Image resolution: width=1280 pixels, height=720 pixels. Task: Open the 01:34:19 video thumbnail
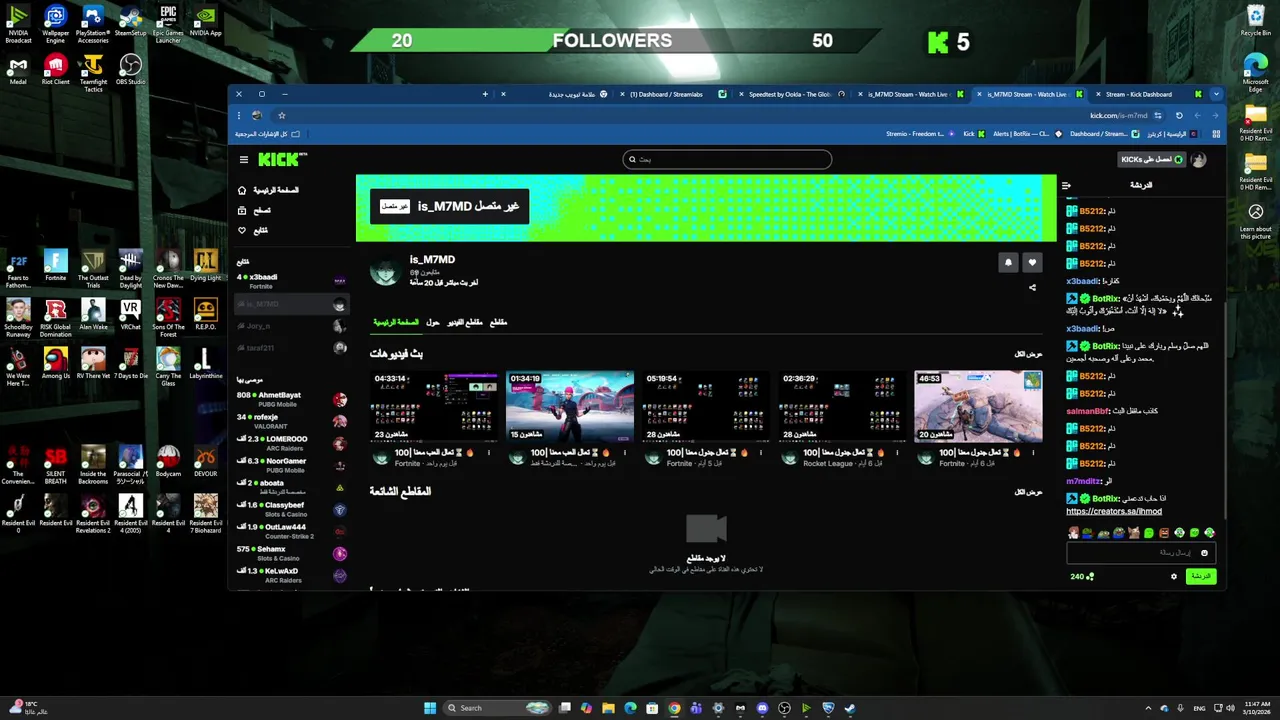570,406
